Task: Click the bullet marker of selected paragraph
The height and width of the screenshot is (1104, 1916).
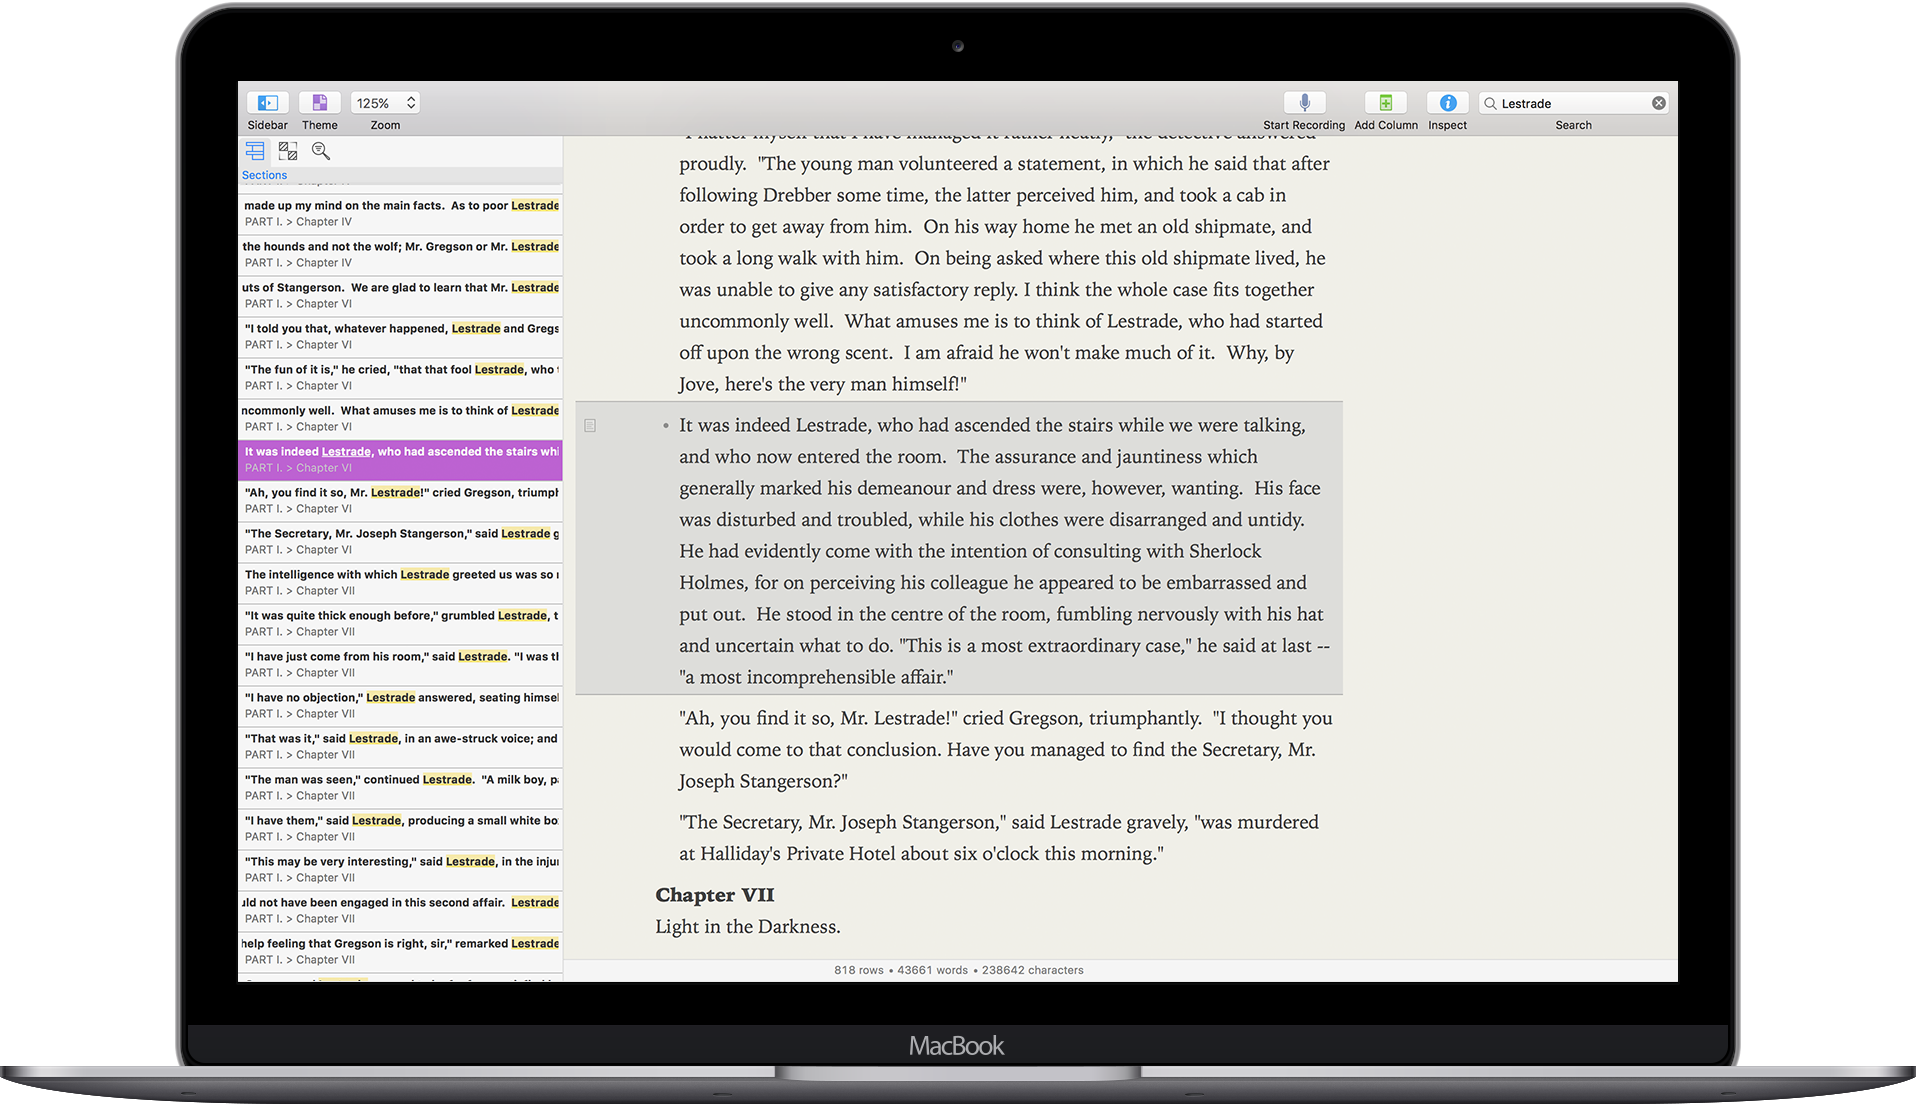Action: pos(665,426)
